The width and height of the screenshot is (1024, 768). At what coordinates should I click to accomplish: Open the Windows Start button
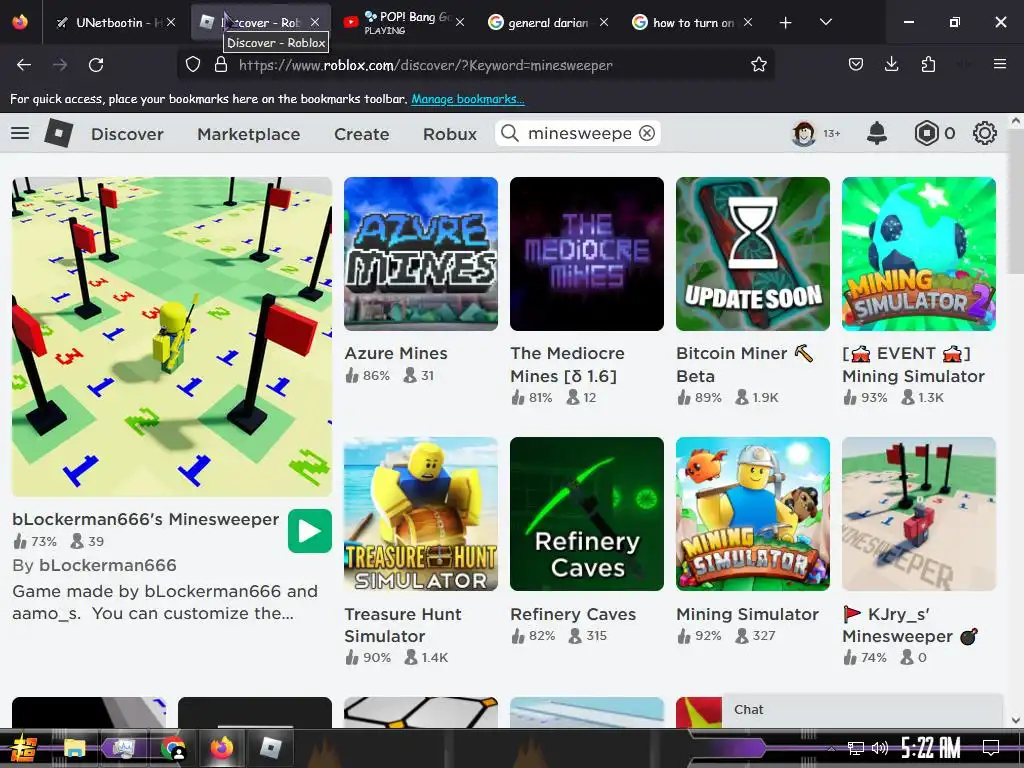22,748
